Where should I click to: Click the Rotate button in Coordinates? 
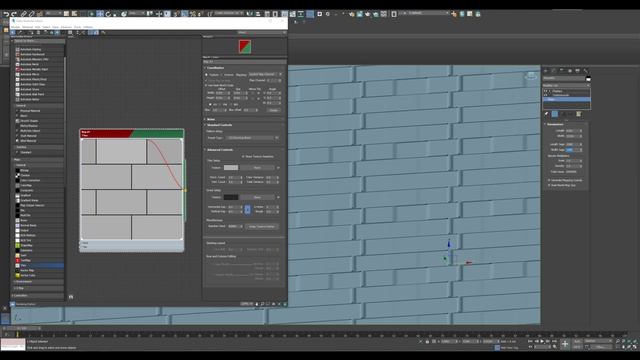273,110
